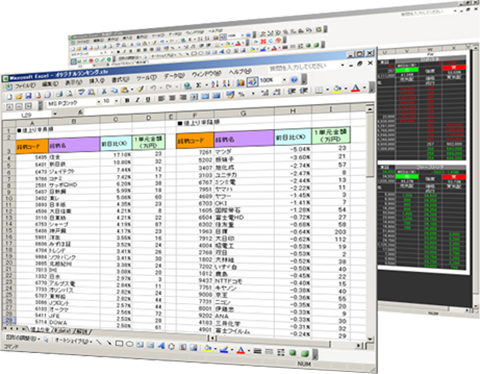The height and width of the screenshot is (374, 480).
Task: Click the Cut scissors icon
Action: point(104,91)
